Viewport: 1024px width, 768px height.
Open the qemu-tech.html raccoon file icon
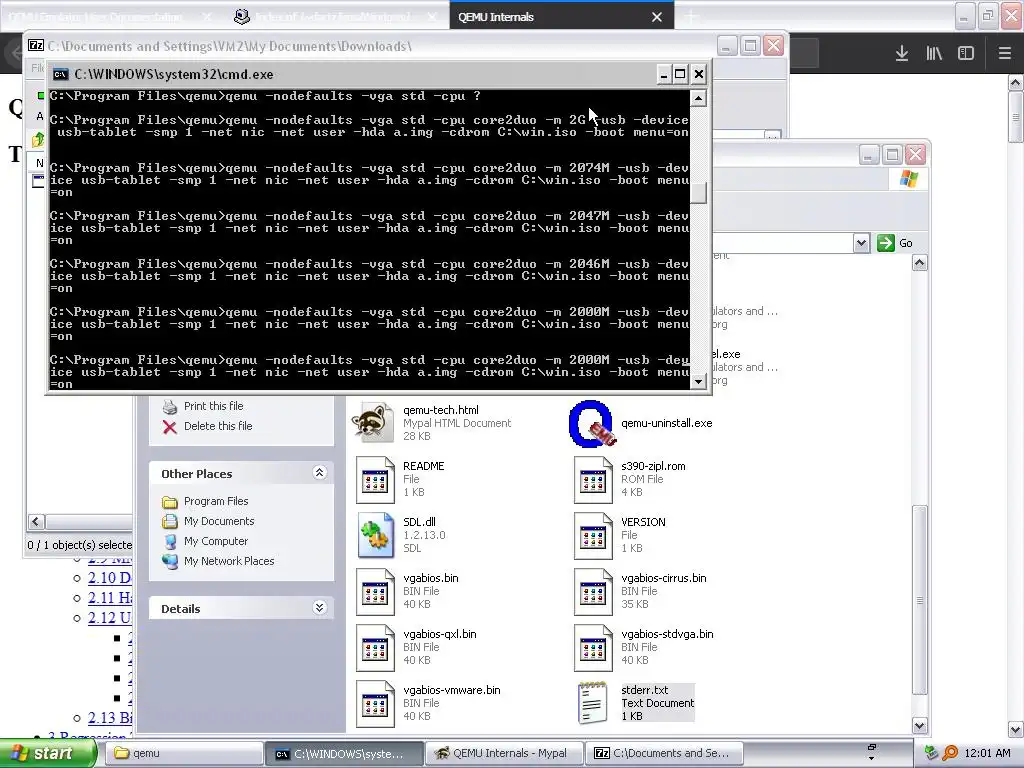pos(373,423)
